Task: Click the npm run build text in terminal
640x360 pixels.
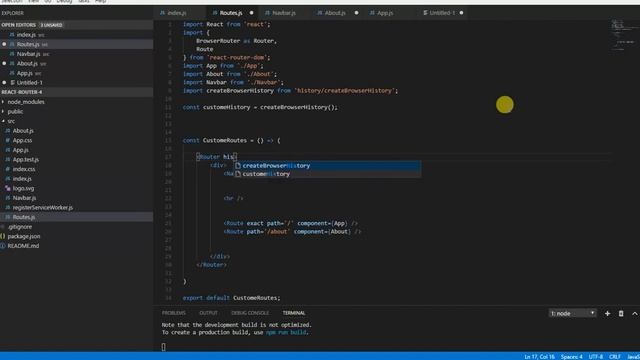Action: (286, 333)
